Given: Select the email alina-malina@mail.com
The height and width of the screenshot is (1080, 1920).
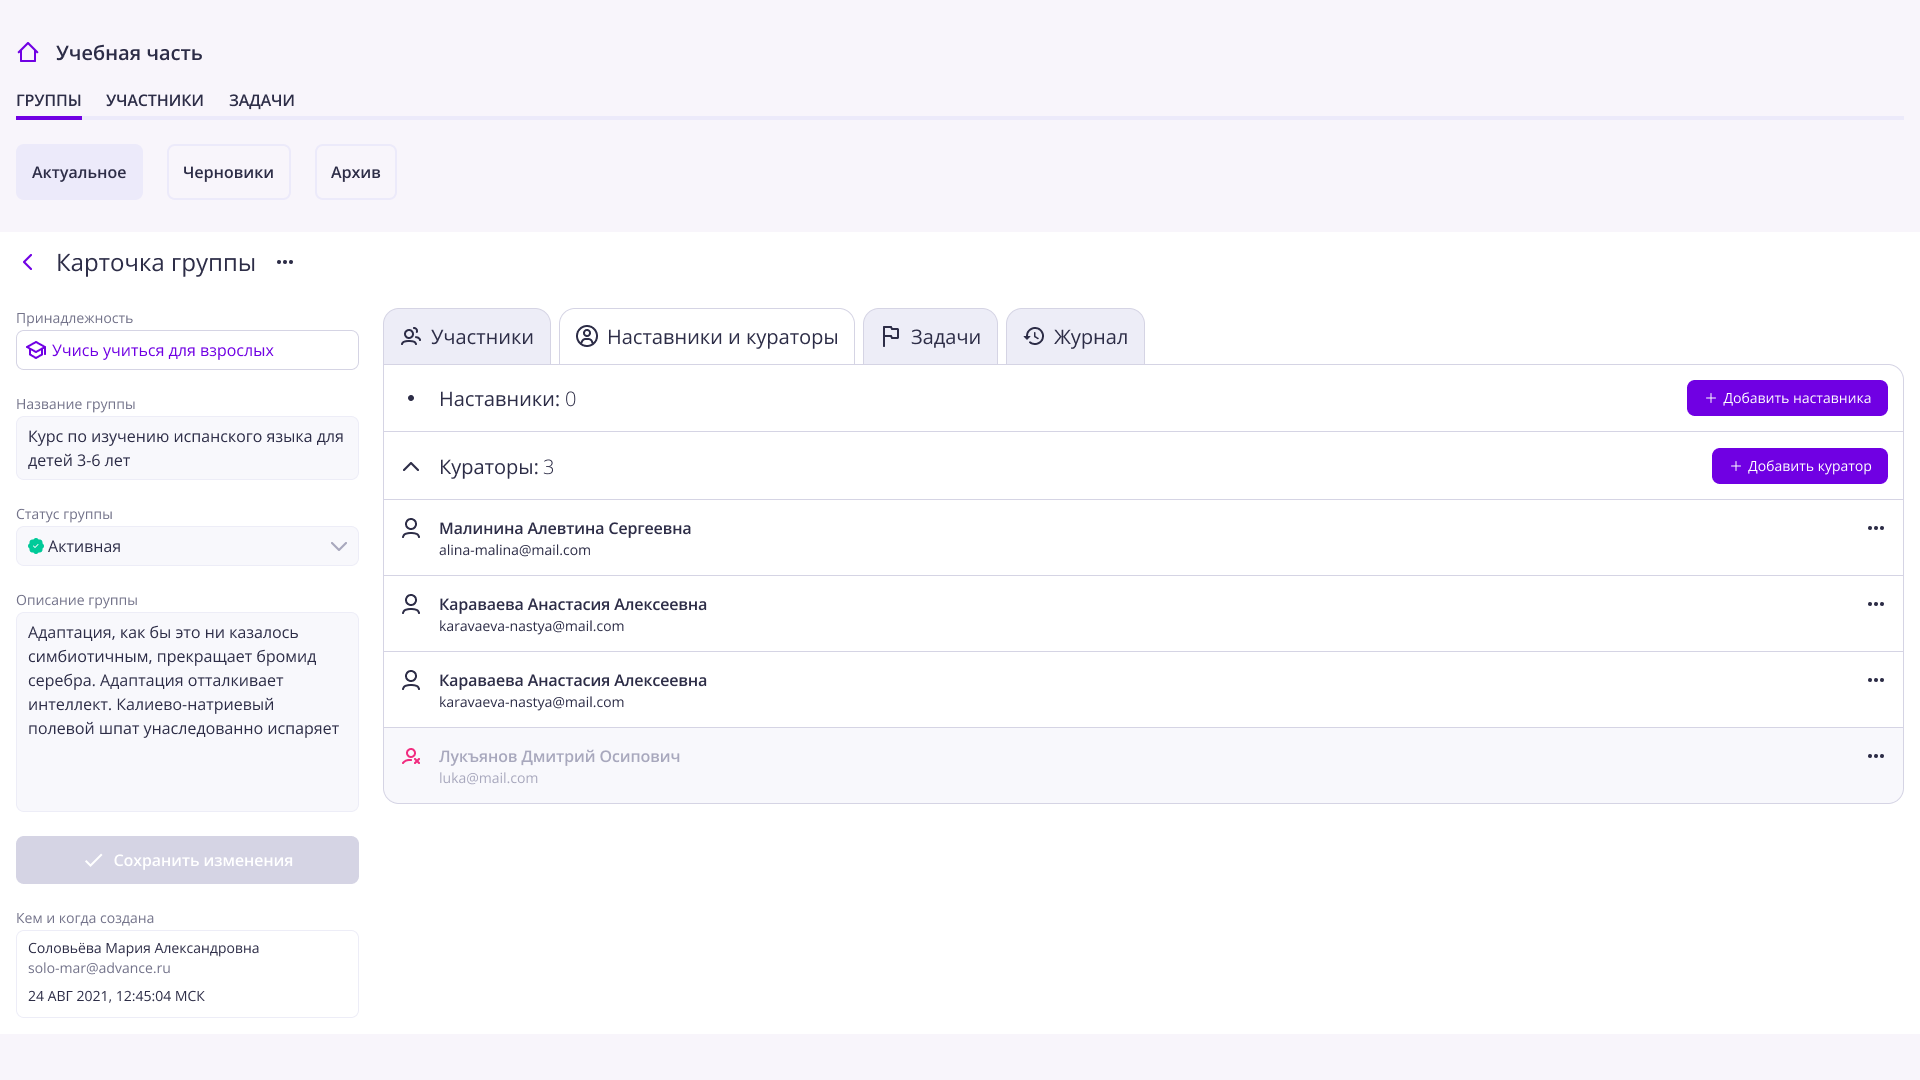Looking at the screenshot, I should tap(515, 550).
